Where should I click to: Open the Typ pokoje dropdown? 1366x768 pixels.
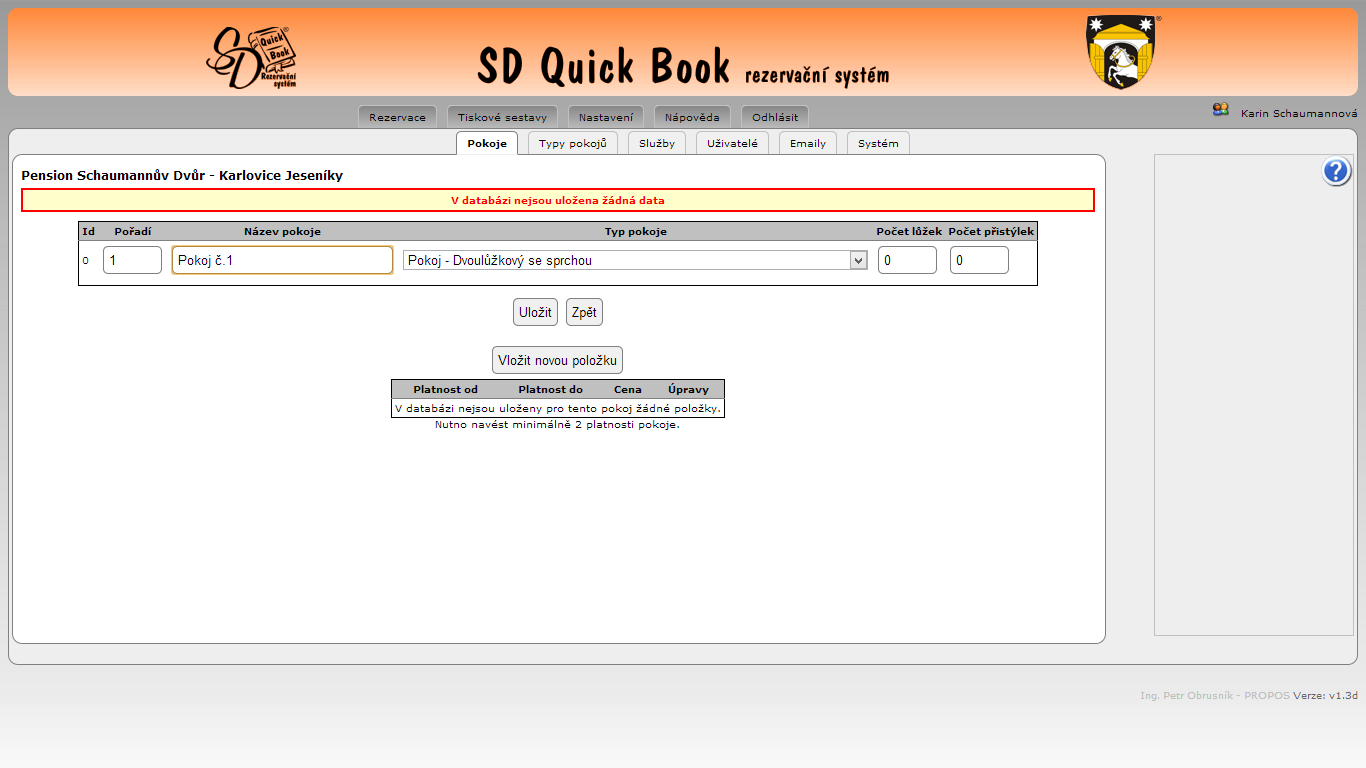coord(635,260)
